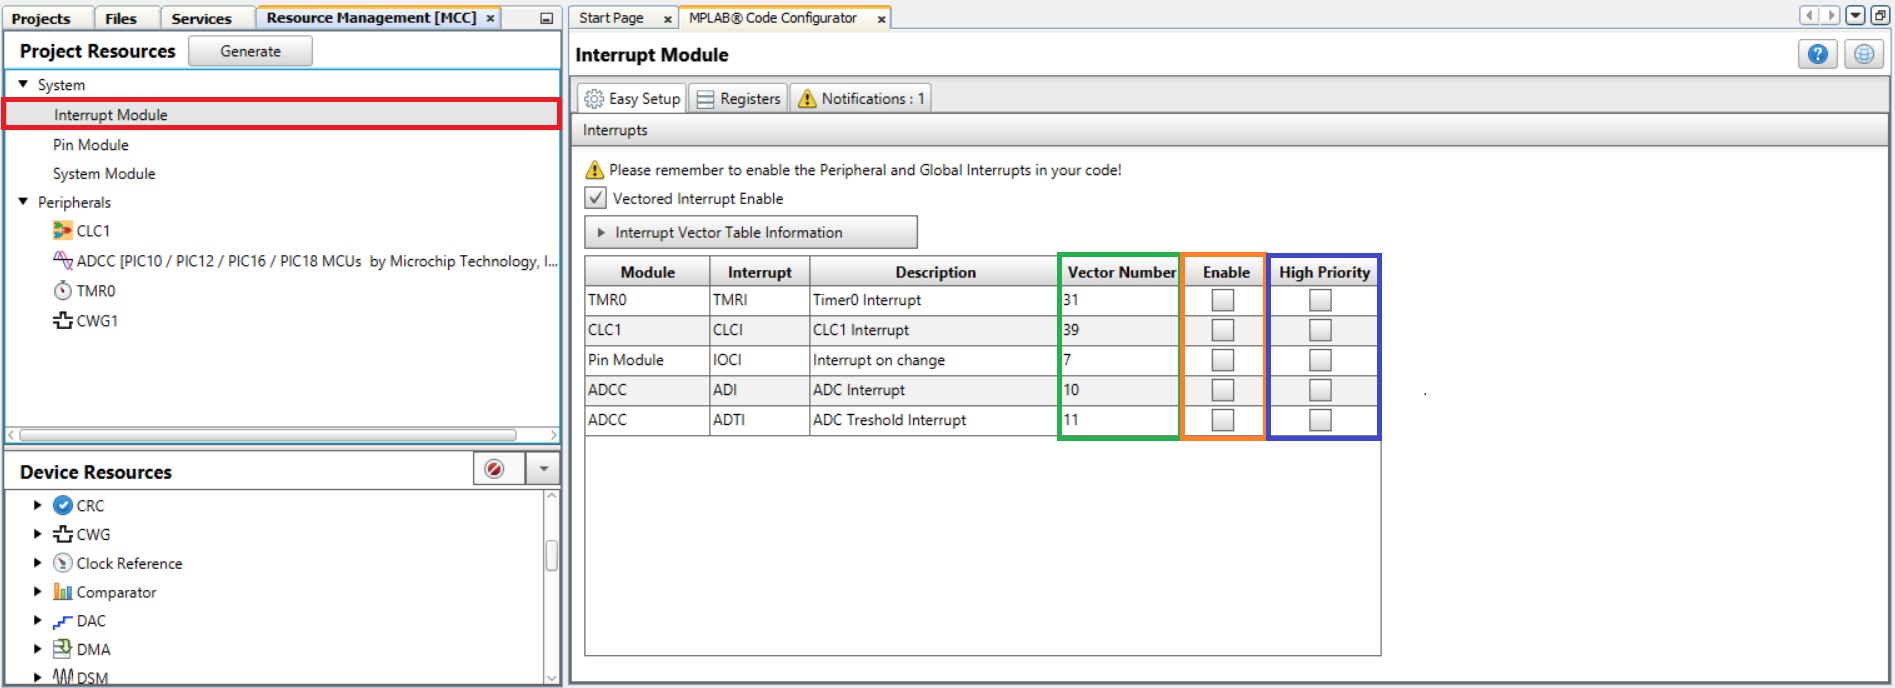
Task: Click the ADCC peripheral icon
Action: 62,261
